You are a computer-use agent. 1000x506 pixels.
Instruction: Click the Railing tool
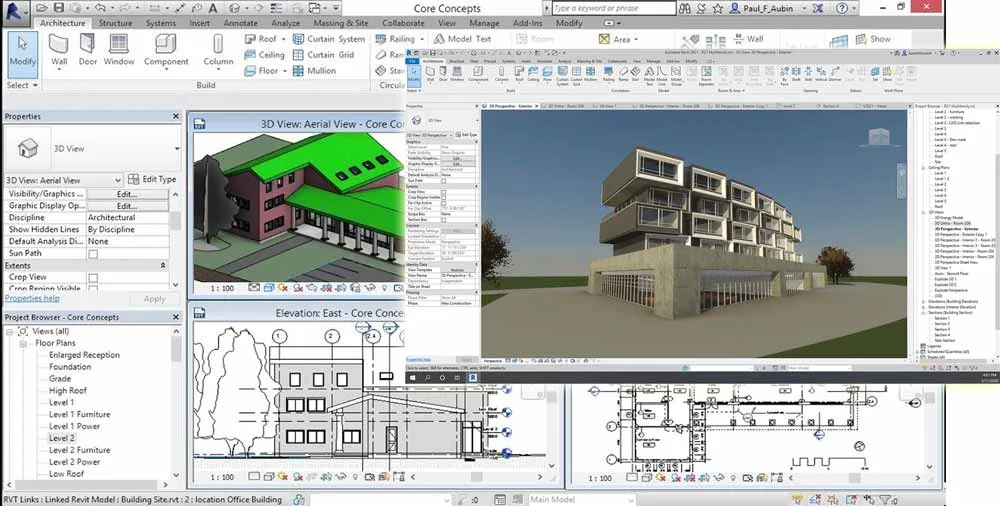click(x=395, y=39)
